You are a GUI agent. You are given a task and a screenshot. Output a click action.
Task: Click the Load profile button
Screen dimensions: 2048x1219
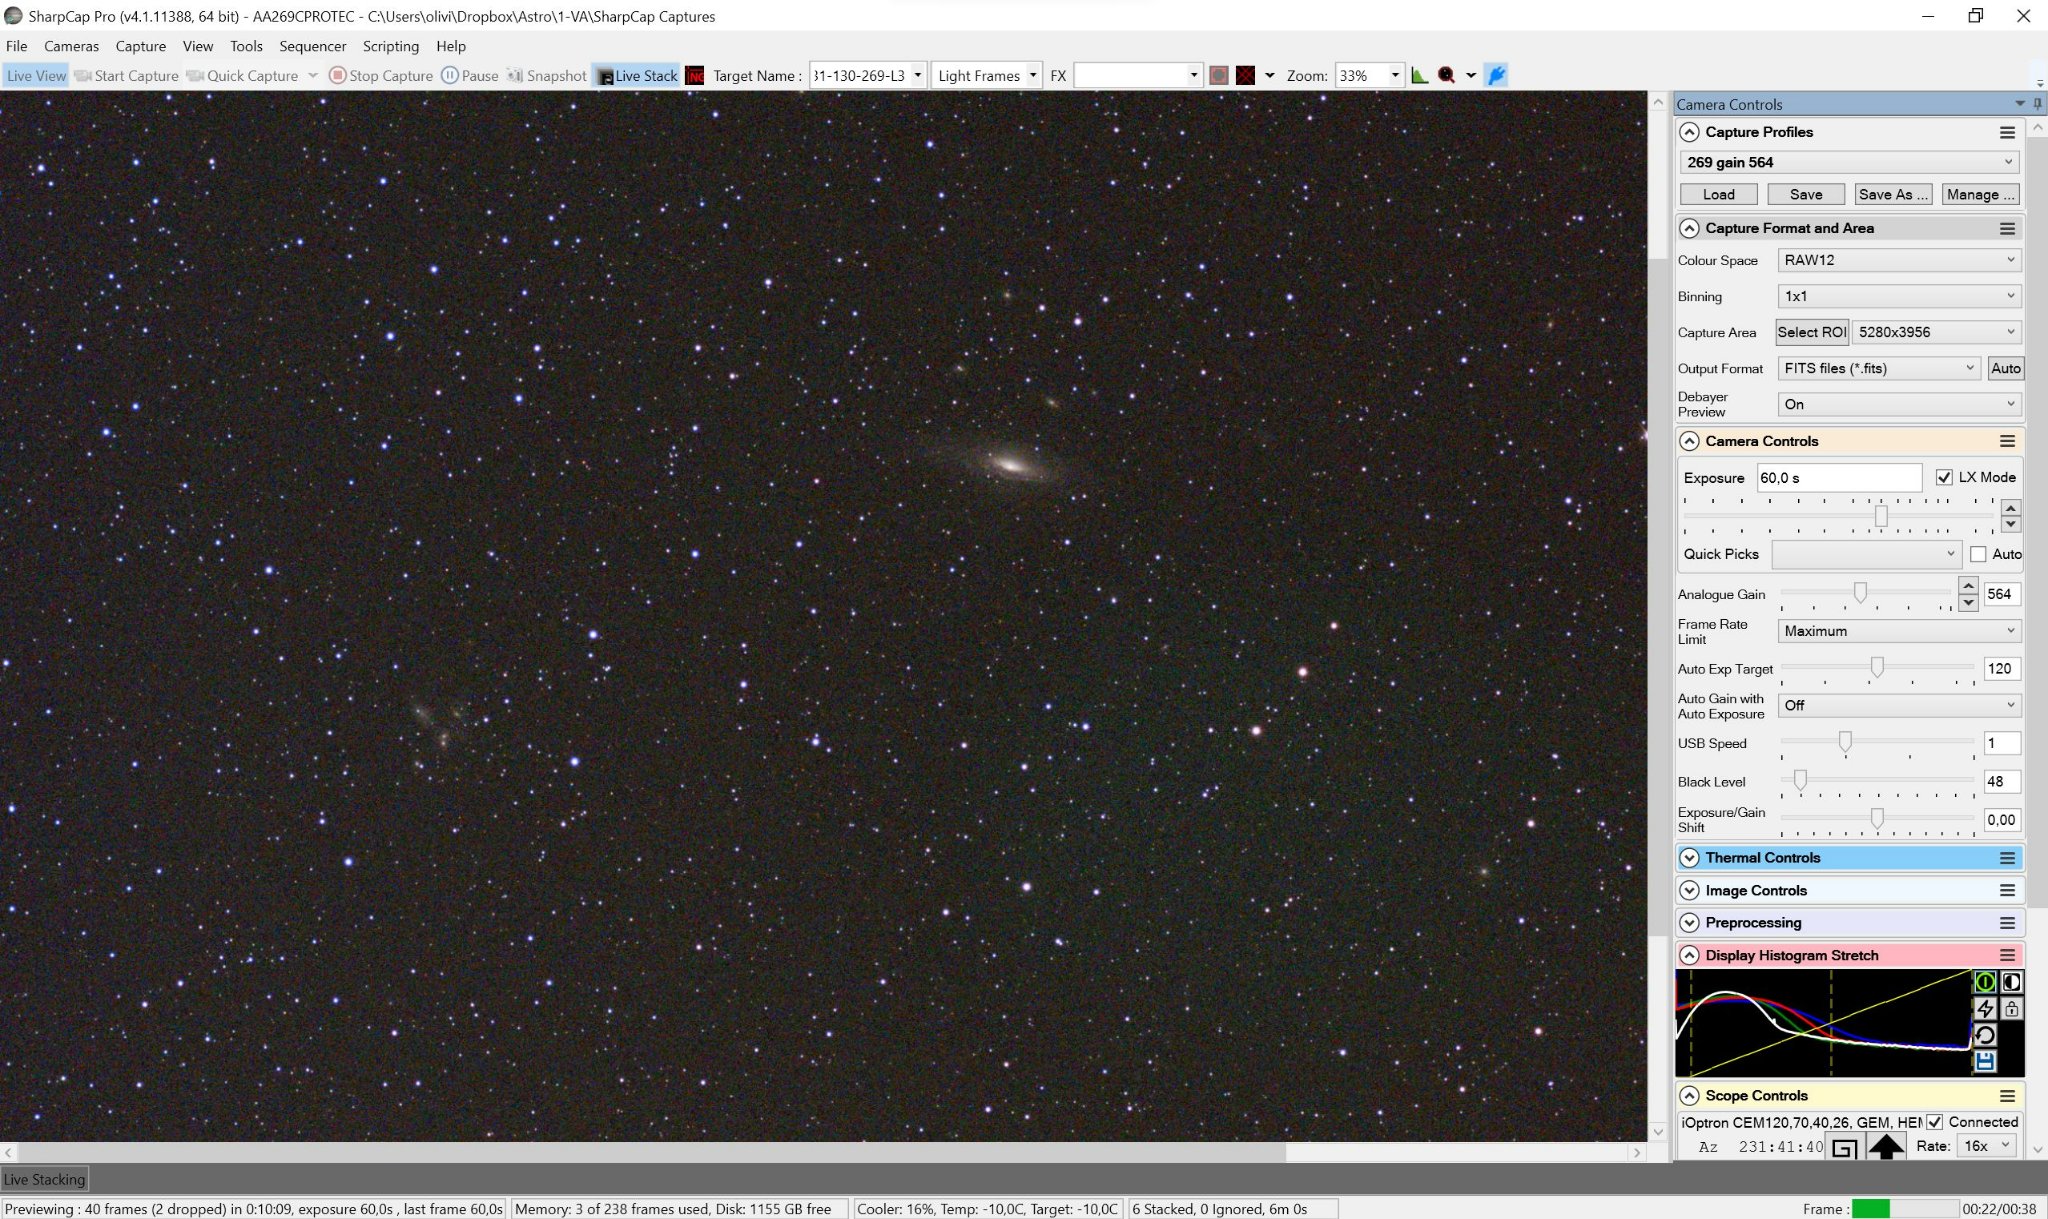tap(1718, 195)
